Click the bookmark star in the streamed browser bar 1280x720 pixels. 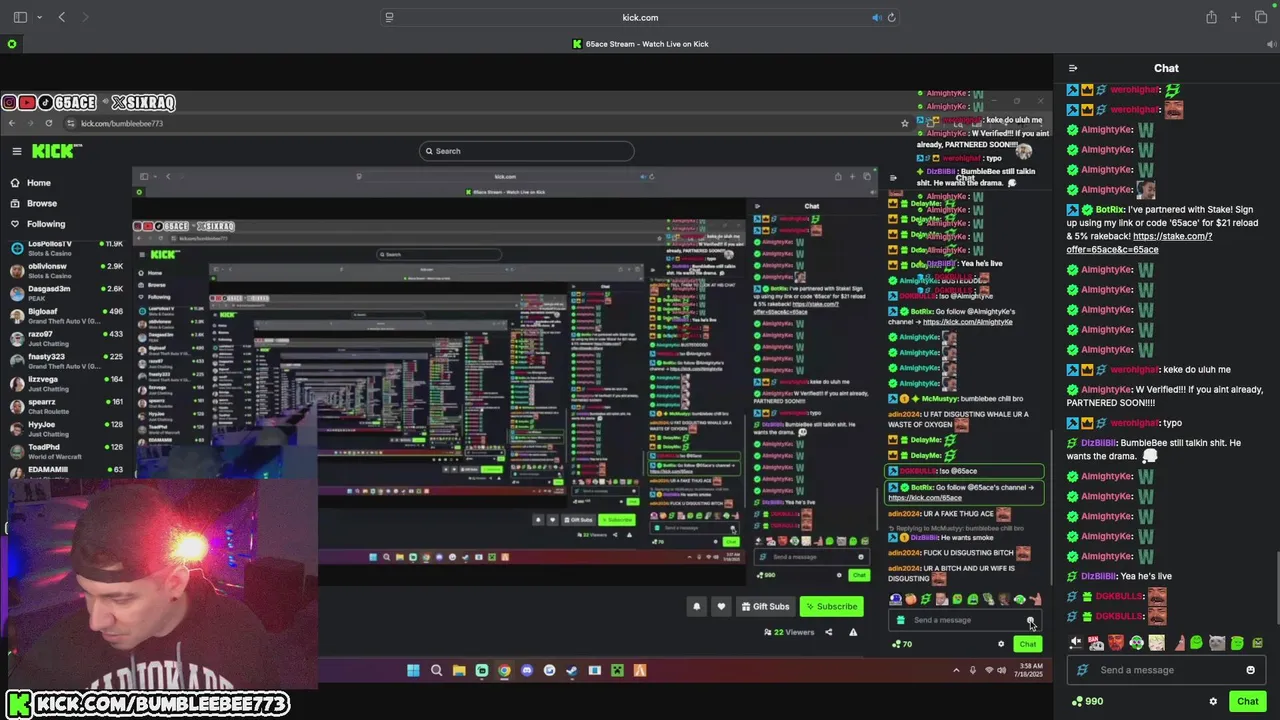(905, 123)
